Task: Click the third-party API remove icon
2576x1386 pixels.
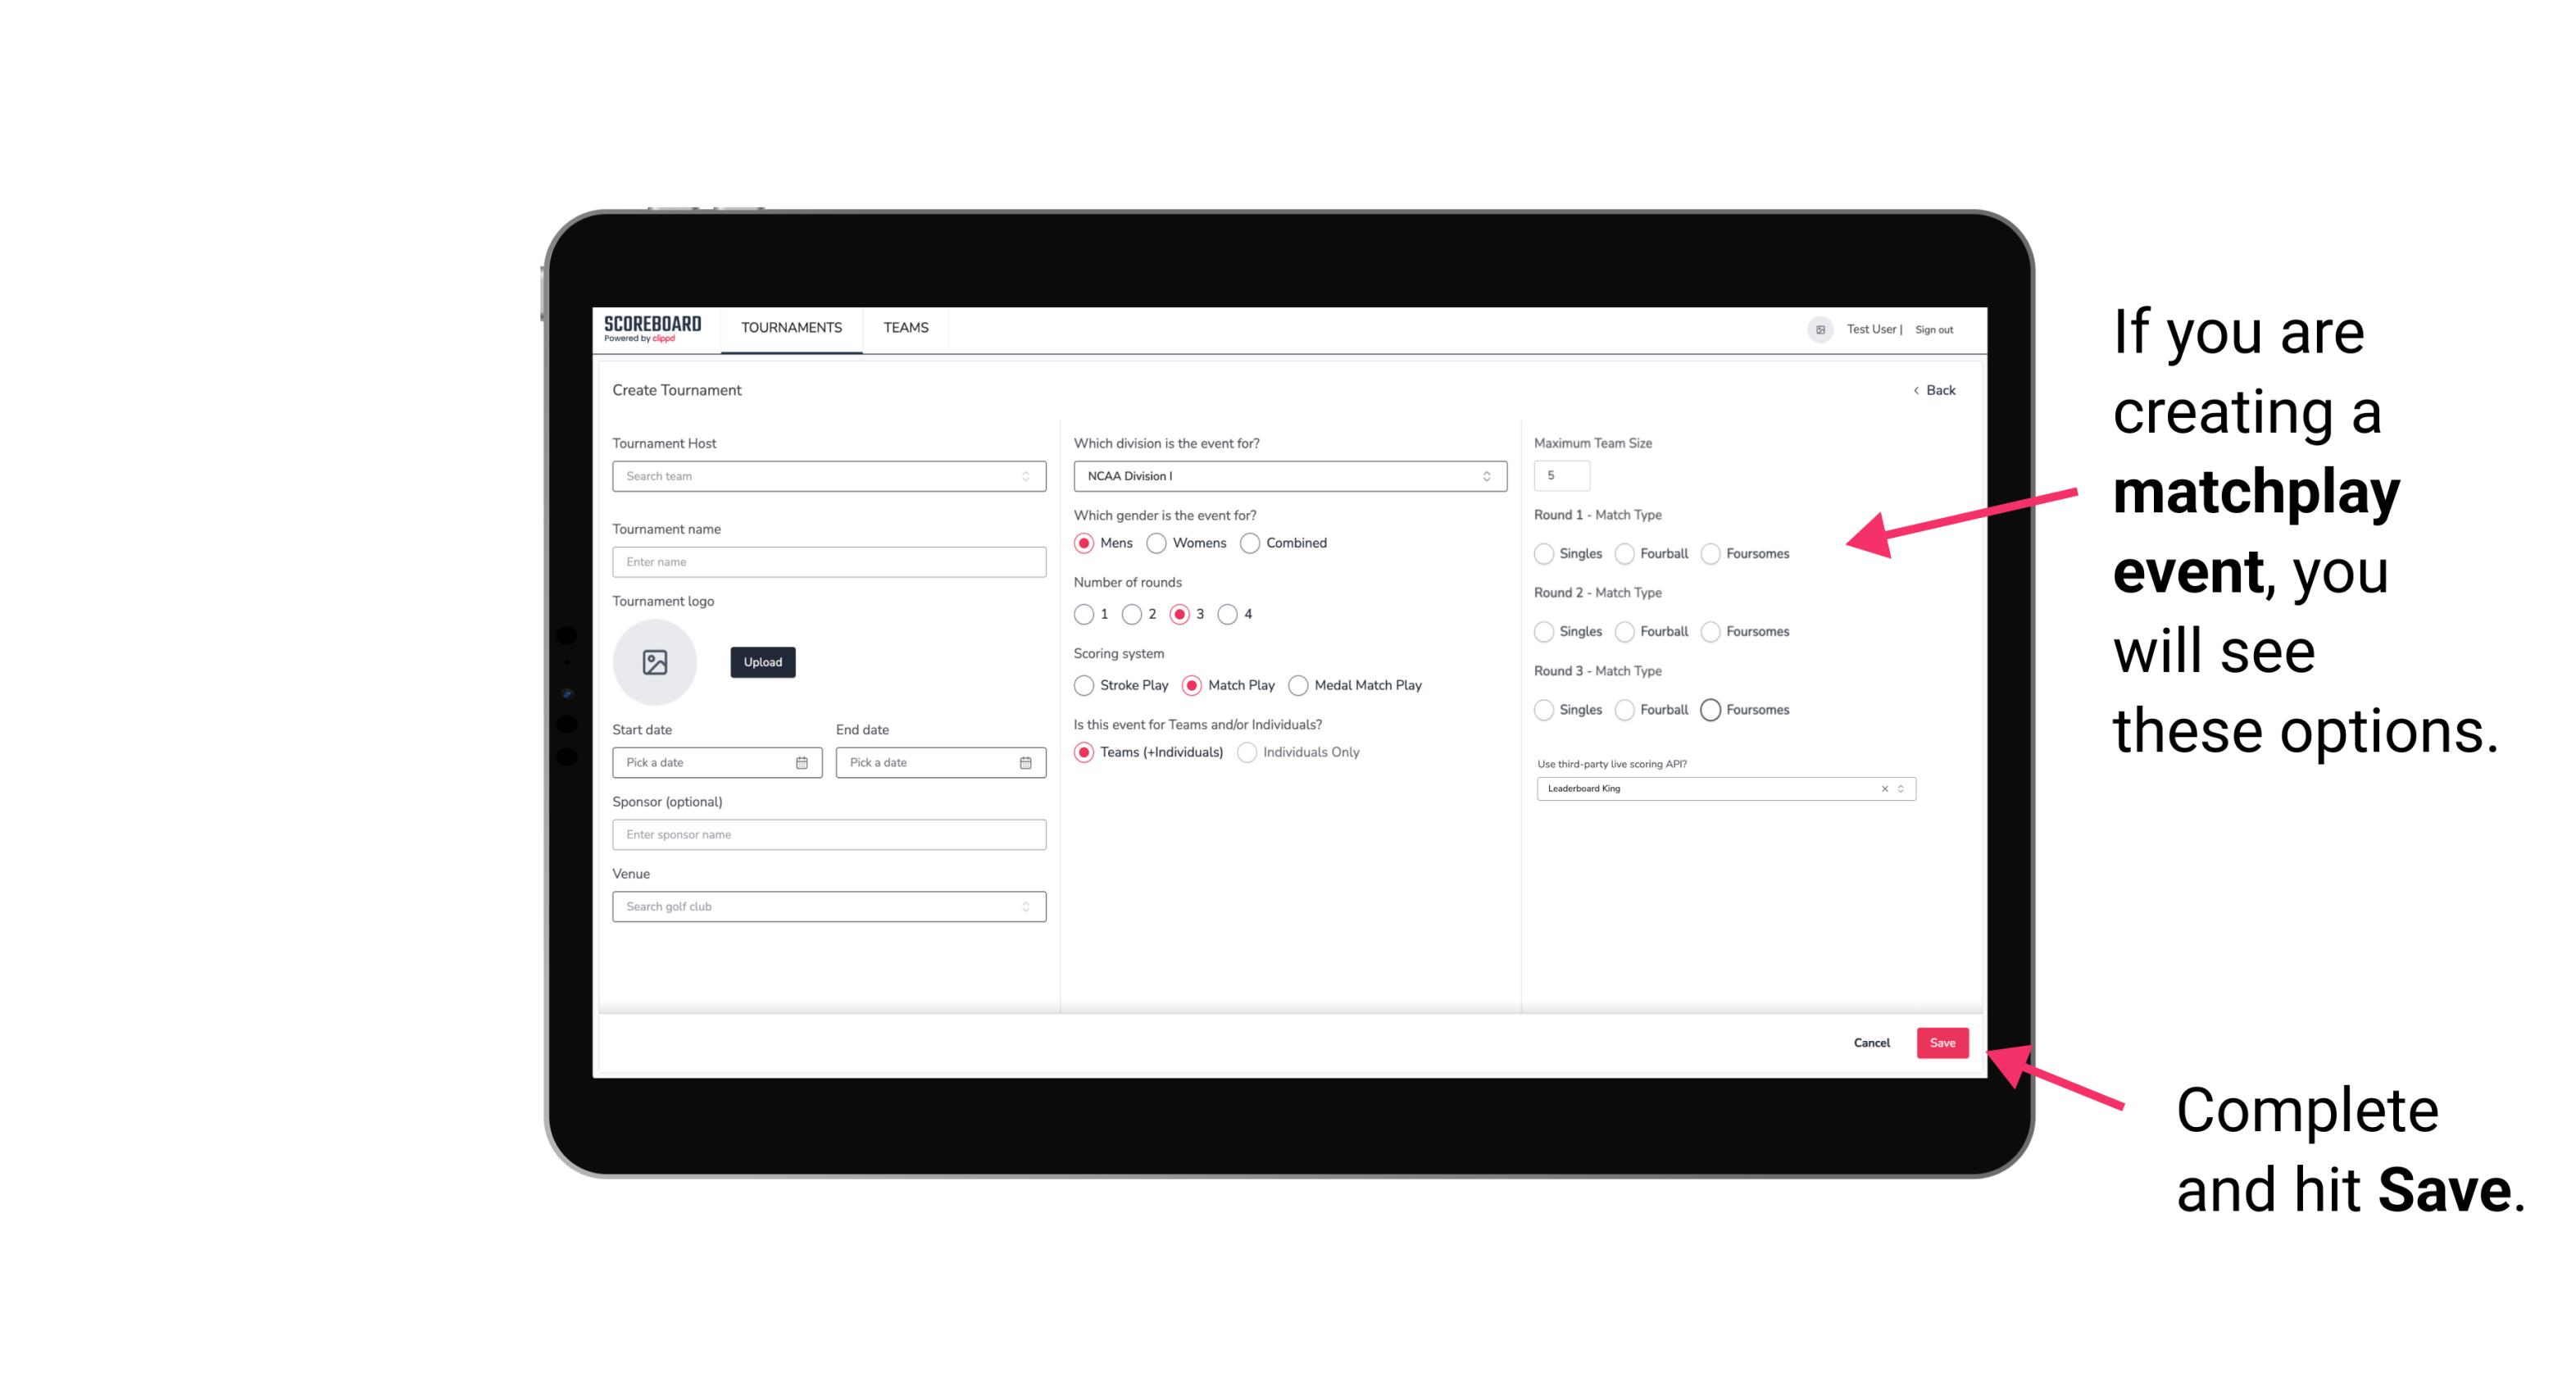Action: tap(1883, 788)
